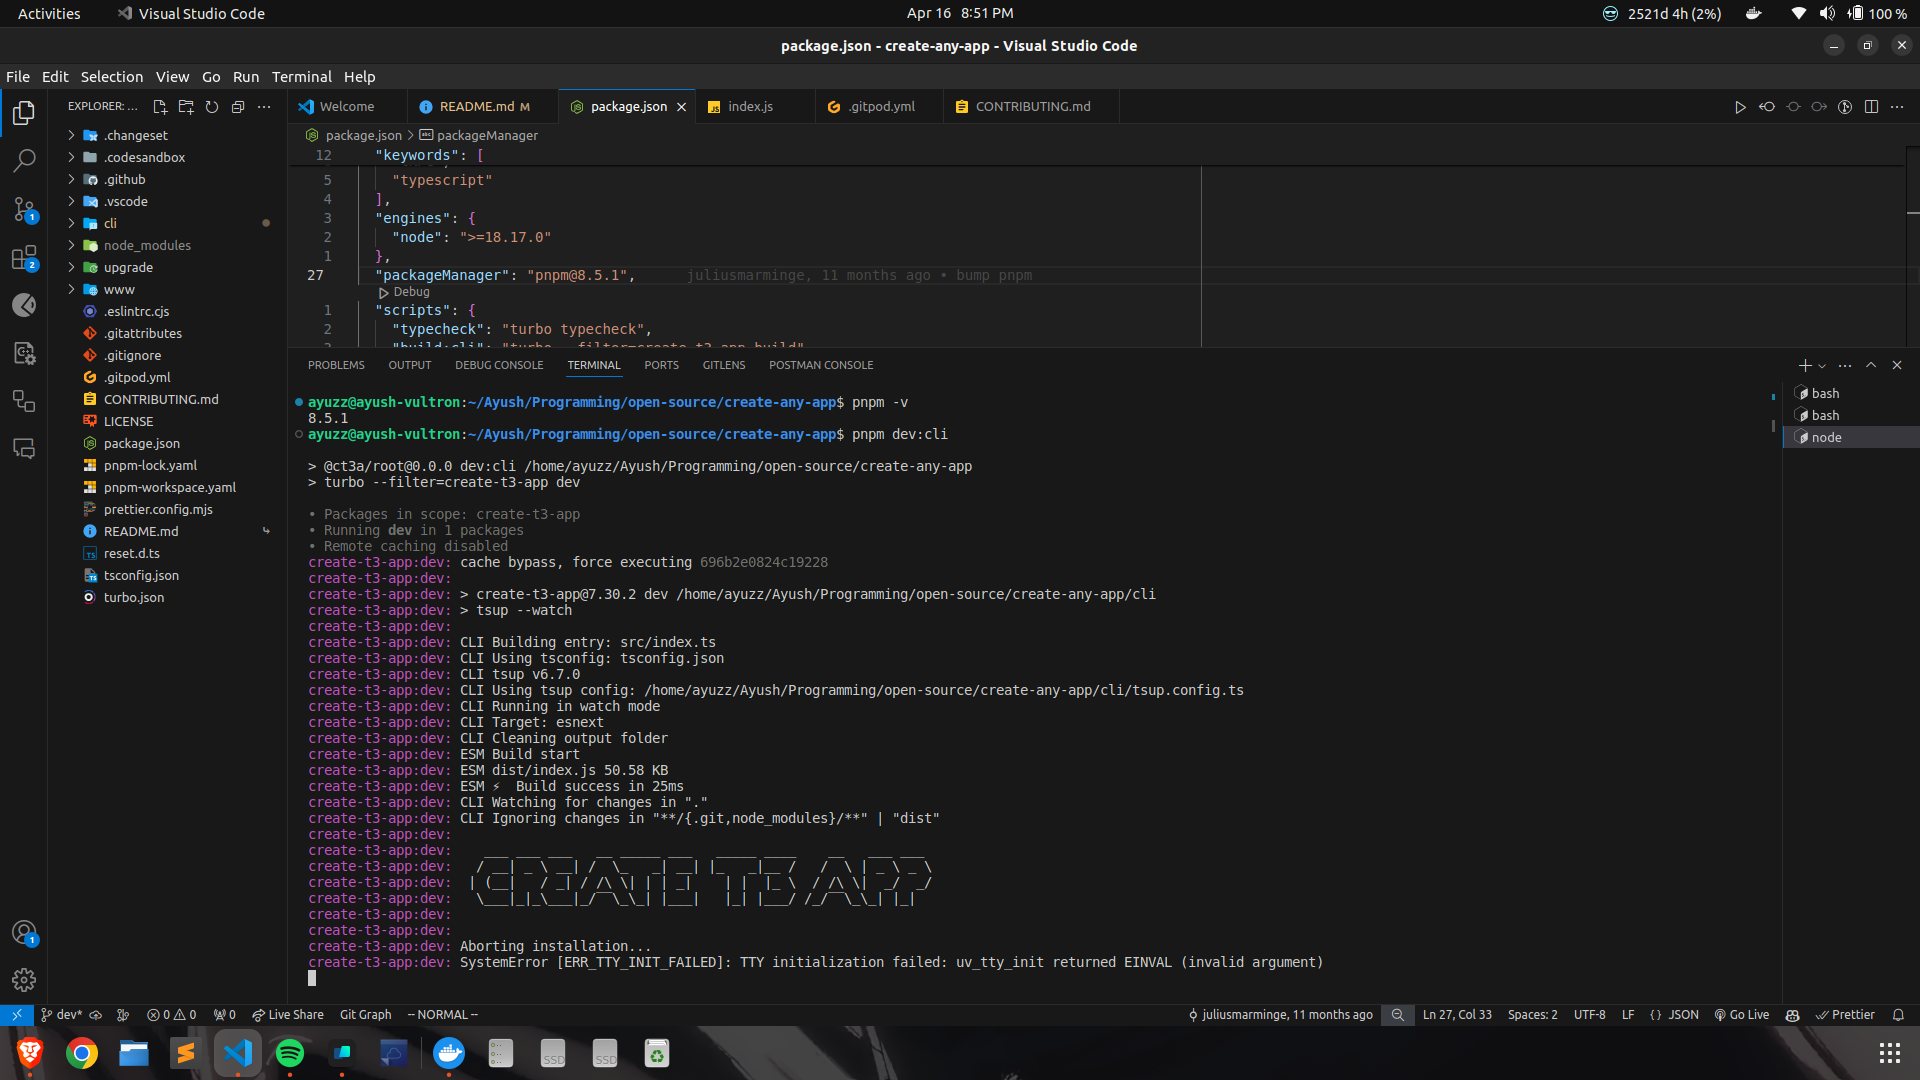1920x1080 pixels.
Task: Run the file with the editor play button
Action: [x=1740, y=107]
